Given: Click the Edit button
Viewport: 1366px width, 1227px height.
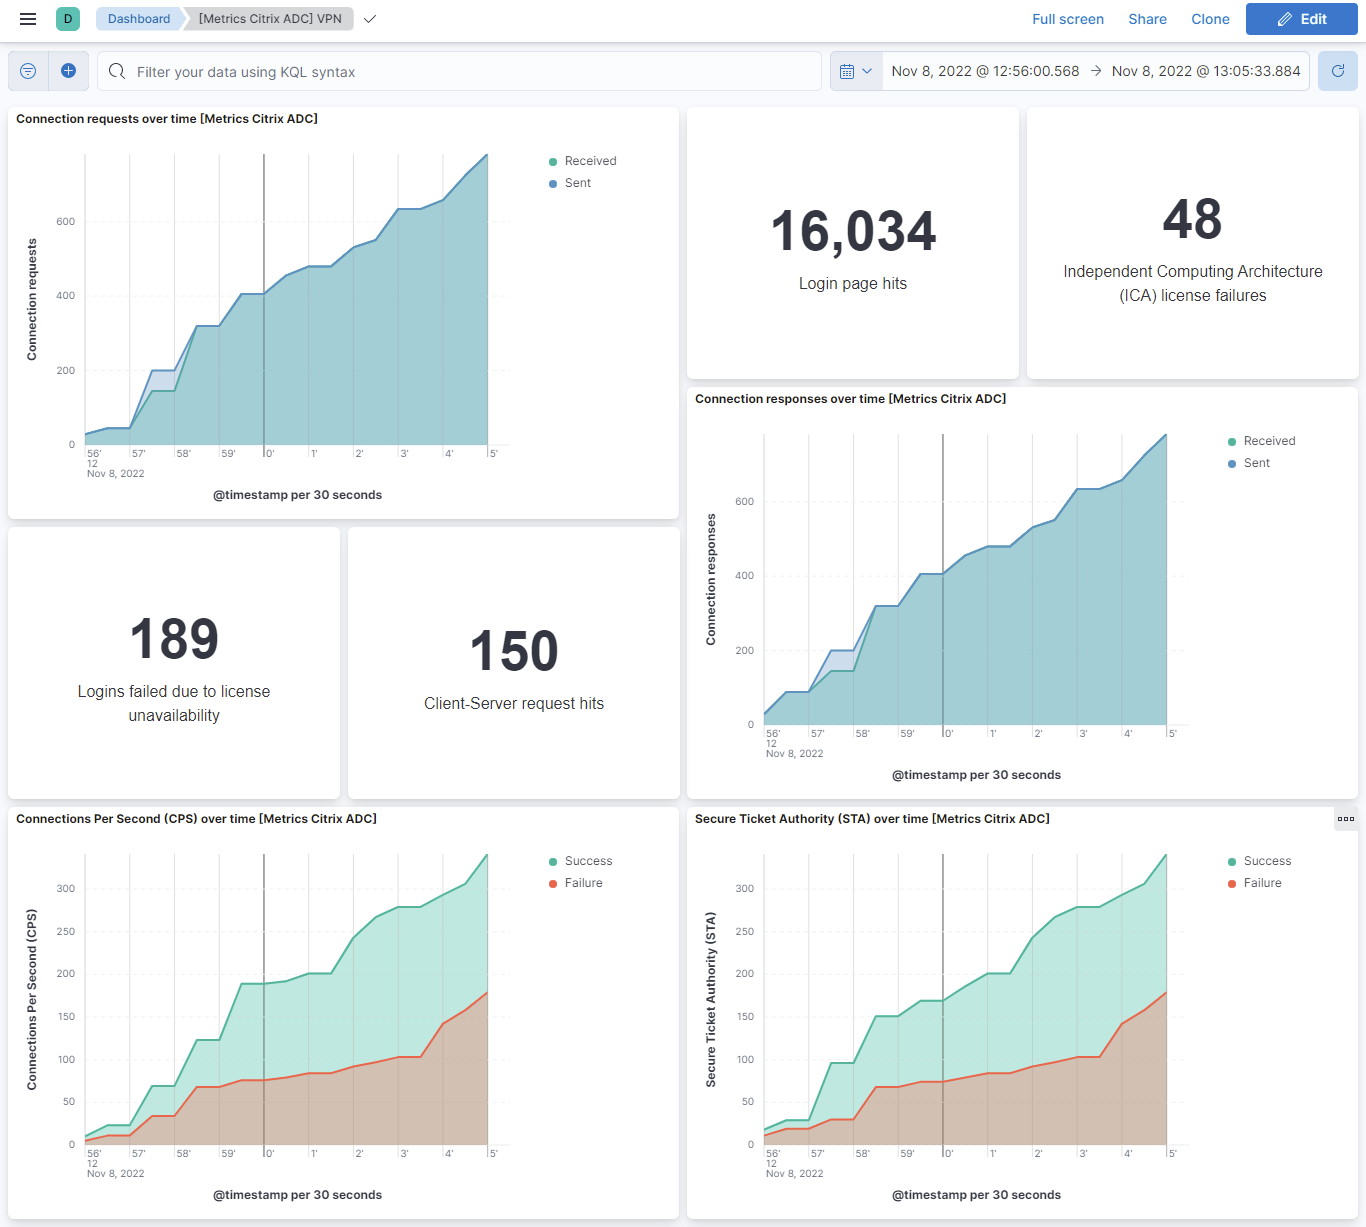Looking at the screenshot, I should pos(1301,18).
